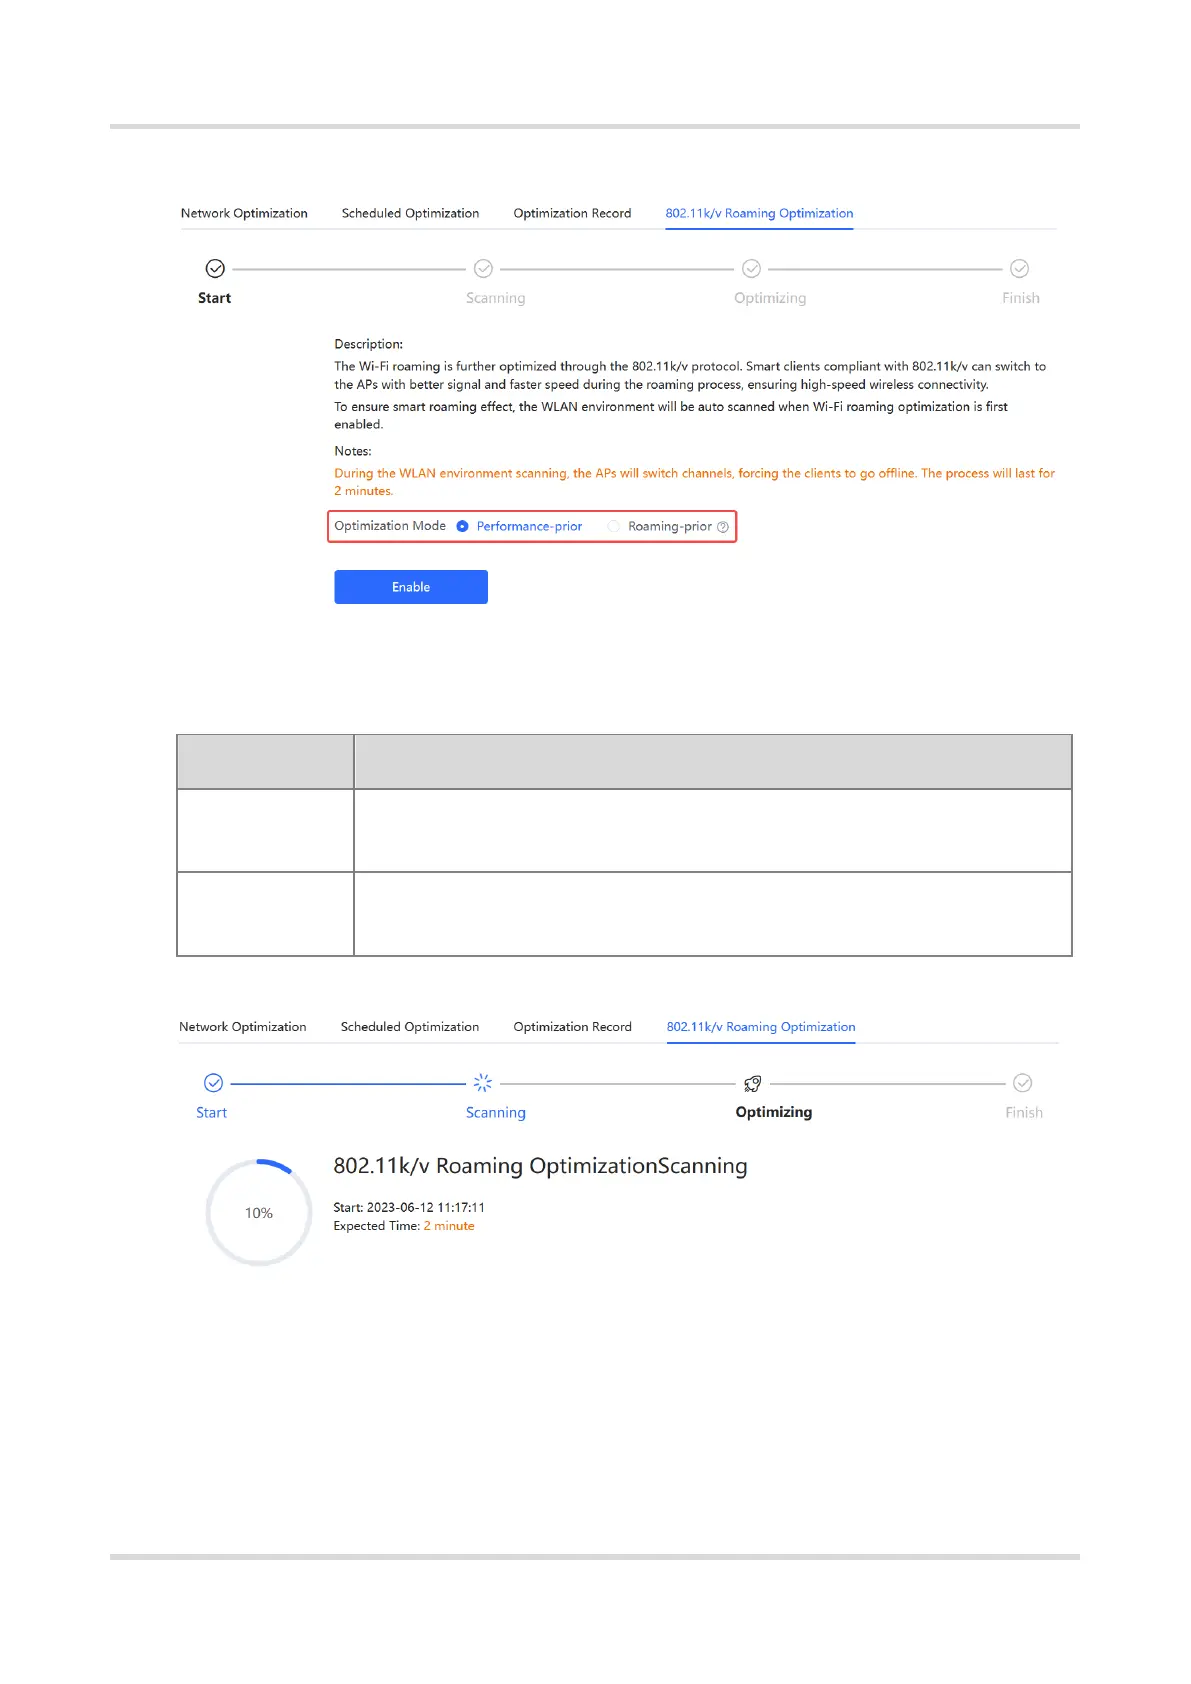Click the Scanning step circle icon in upper wizard
The width and height of the screenshot is (1191, 1684).
click(483, 268)
